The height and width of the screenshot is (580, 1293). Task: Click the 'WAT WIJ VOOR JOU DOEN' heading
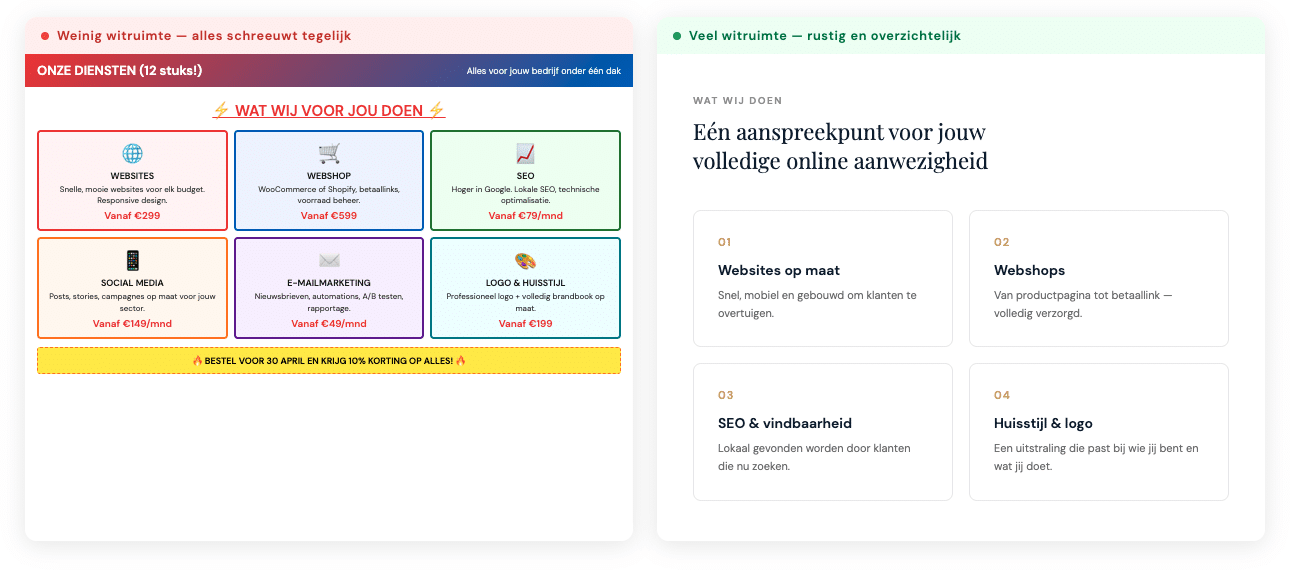coord(329,110)
